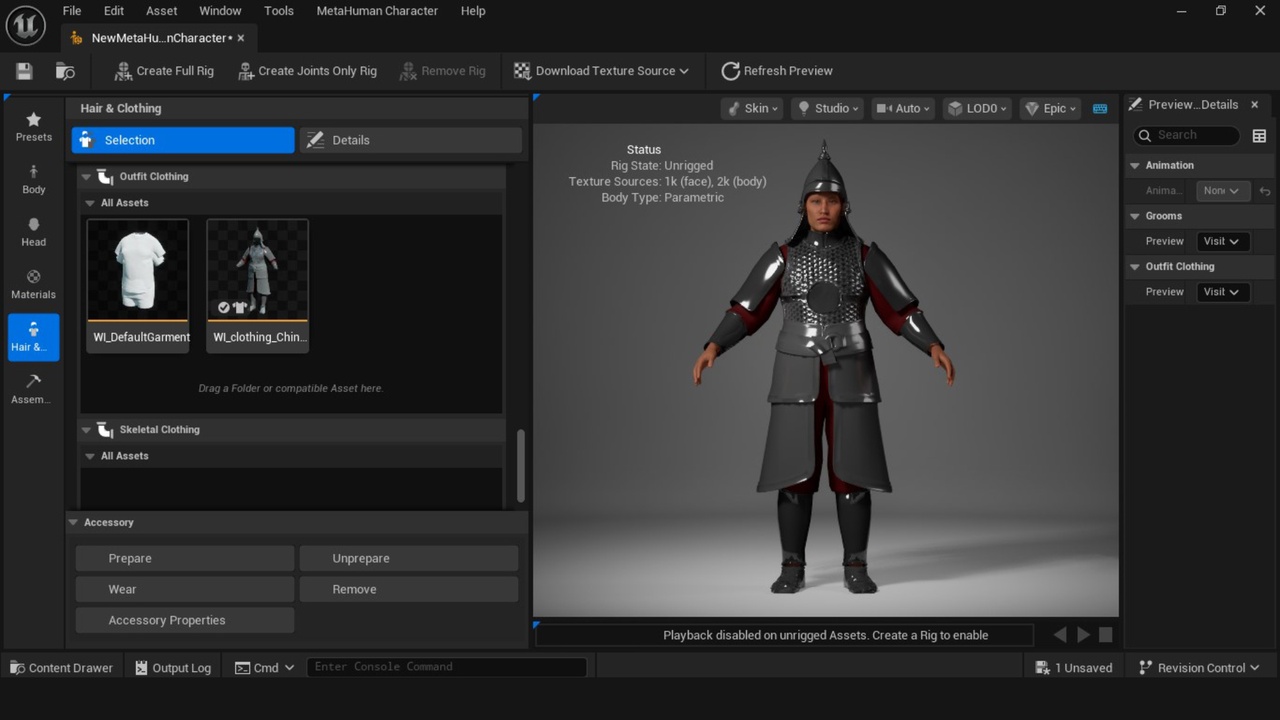Collapse the Grooms category

coord(1135,216)
